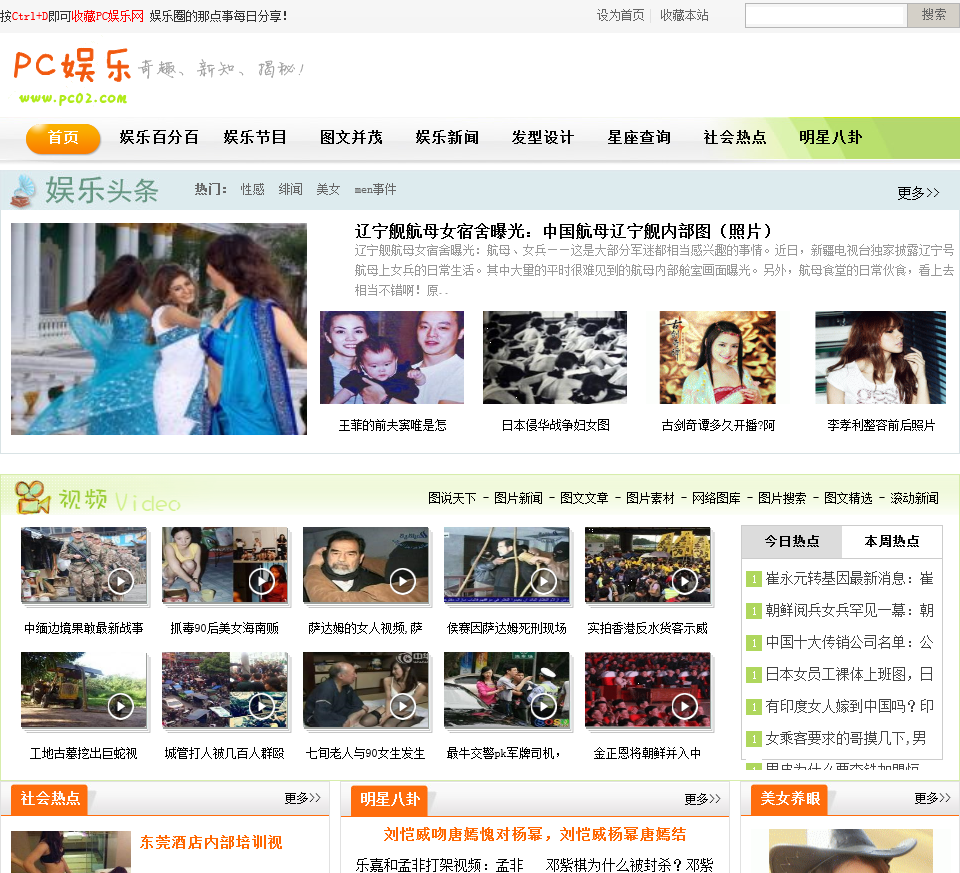Select 娱乐新闻 in navigation bar
Viewport: 960px width, 873px height.
[x=447, y=137]
